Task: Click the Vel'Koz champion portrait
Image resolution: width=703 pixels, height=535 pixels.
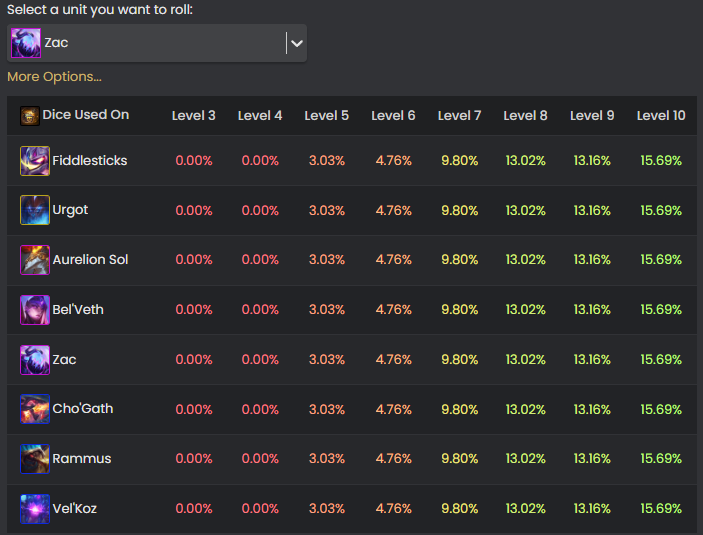Action: [35, 509]
